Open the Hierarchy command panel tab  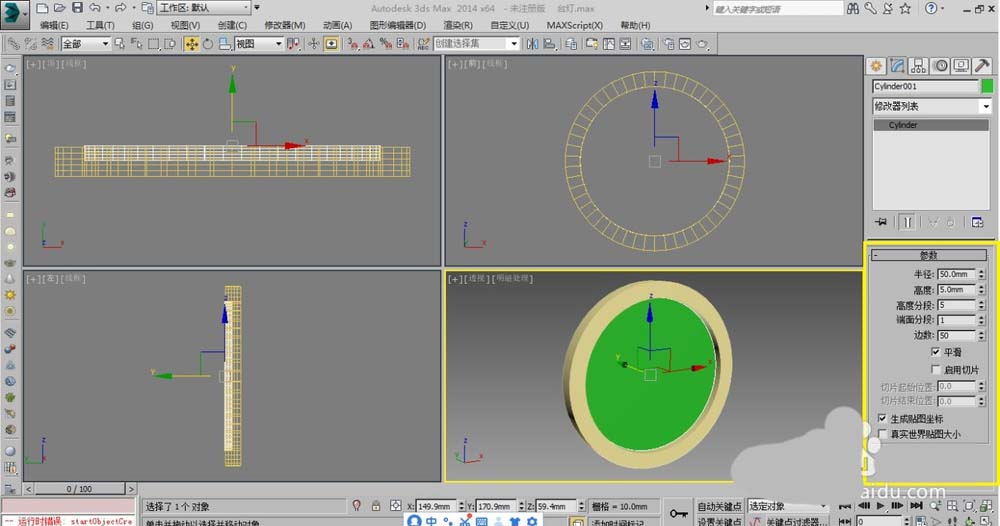click(918, 66)
